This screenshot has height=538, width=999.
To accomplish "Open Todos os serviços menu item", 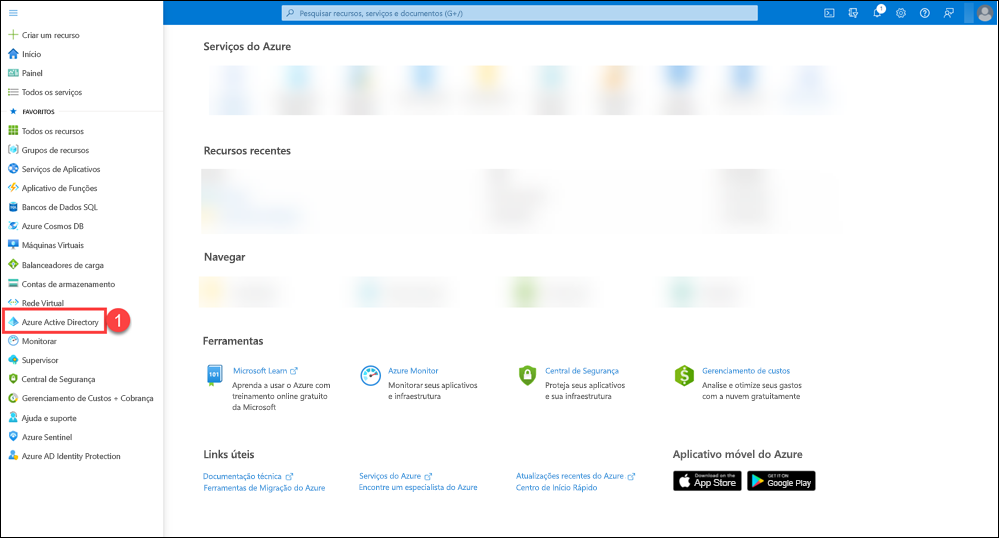I will pyautogui.click(x=51, y=92).
